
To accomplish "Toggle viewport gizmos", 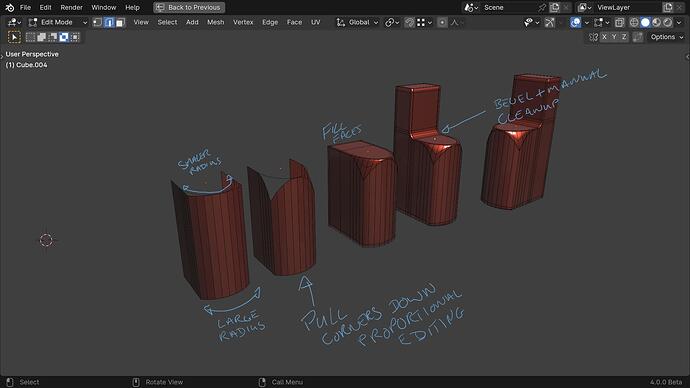I will (x=550, y=22).
